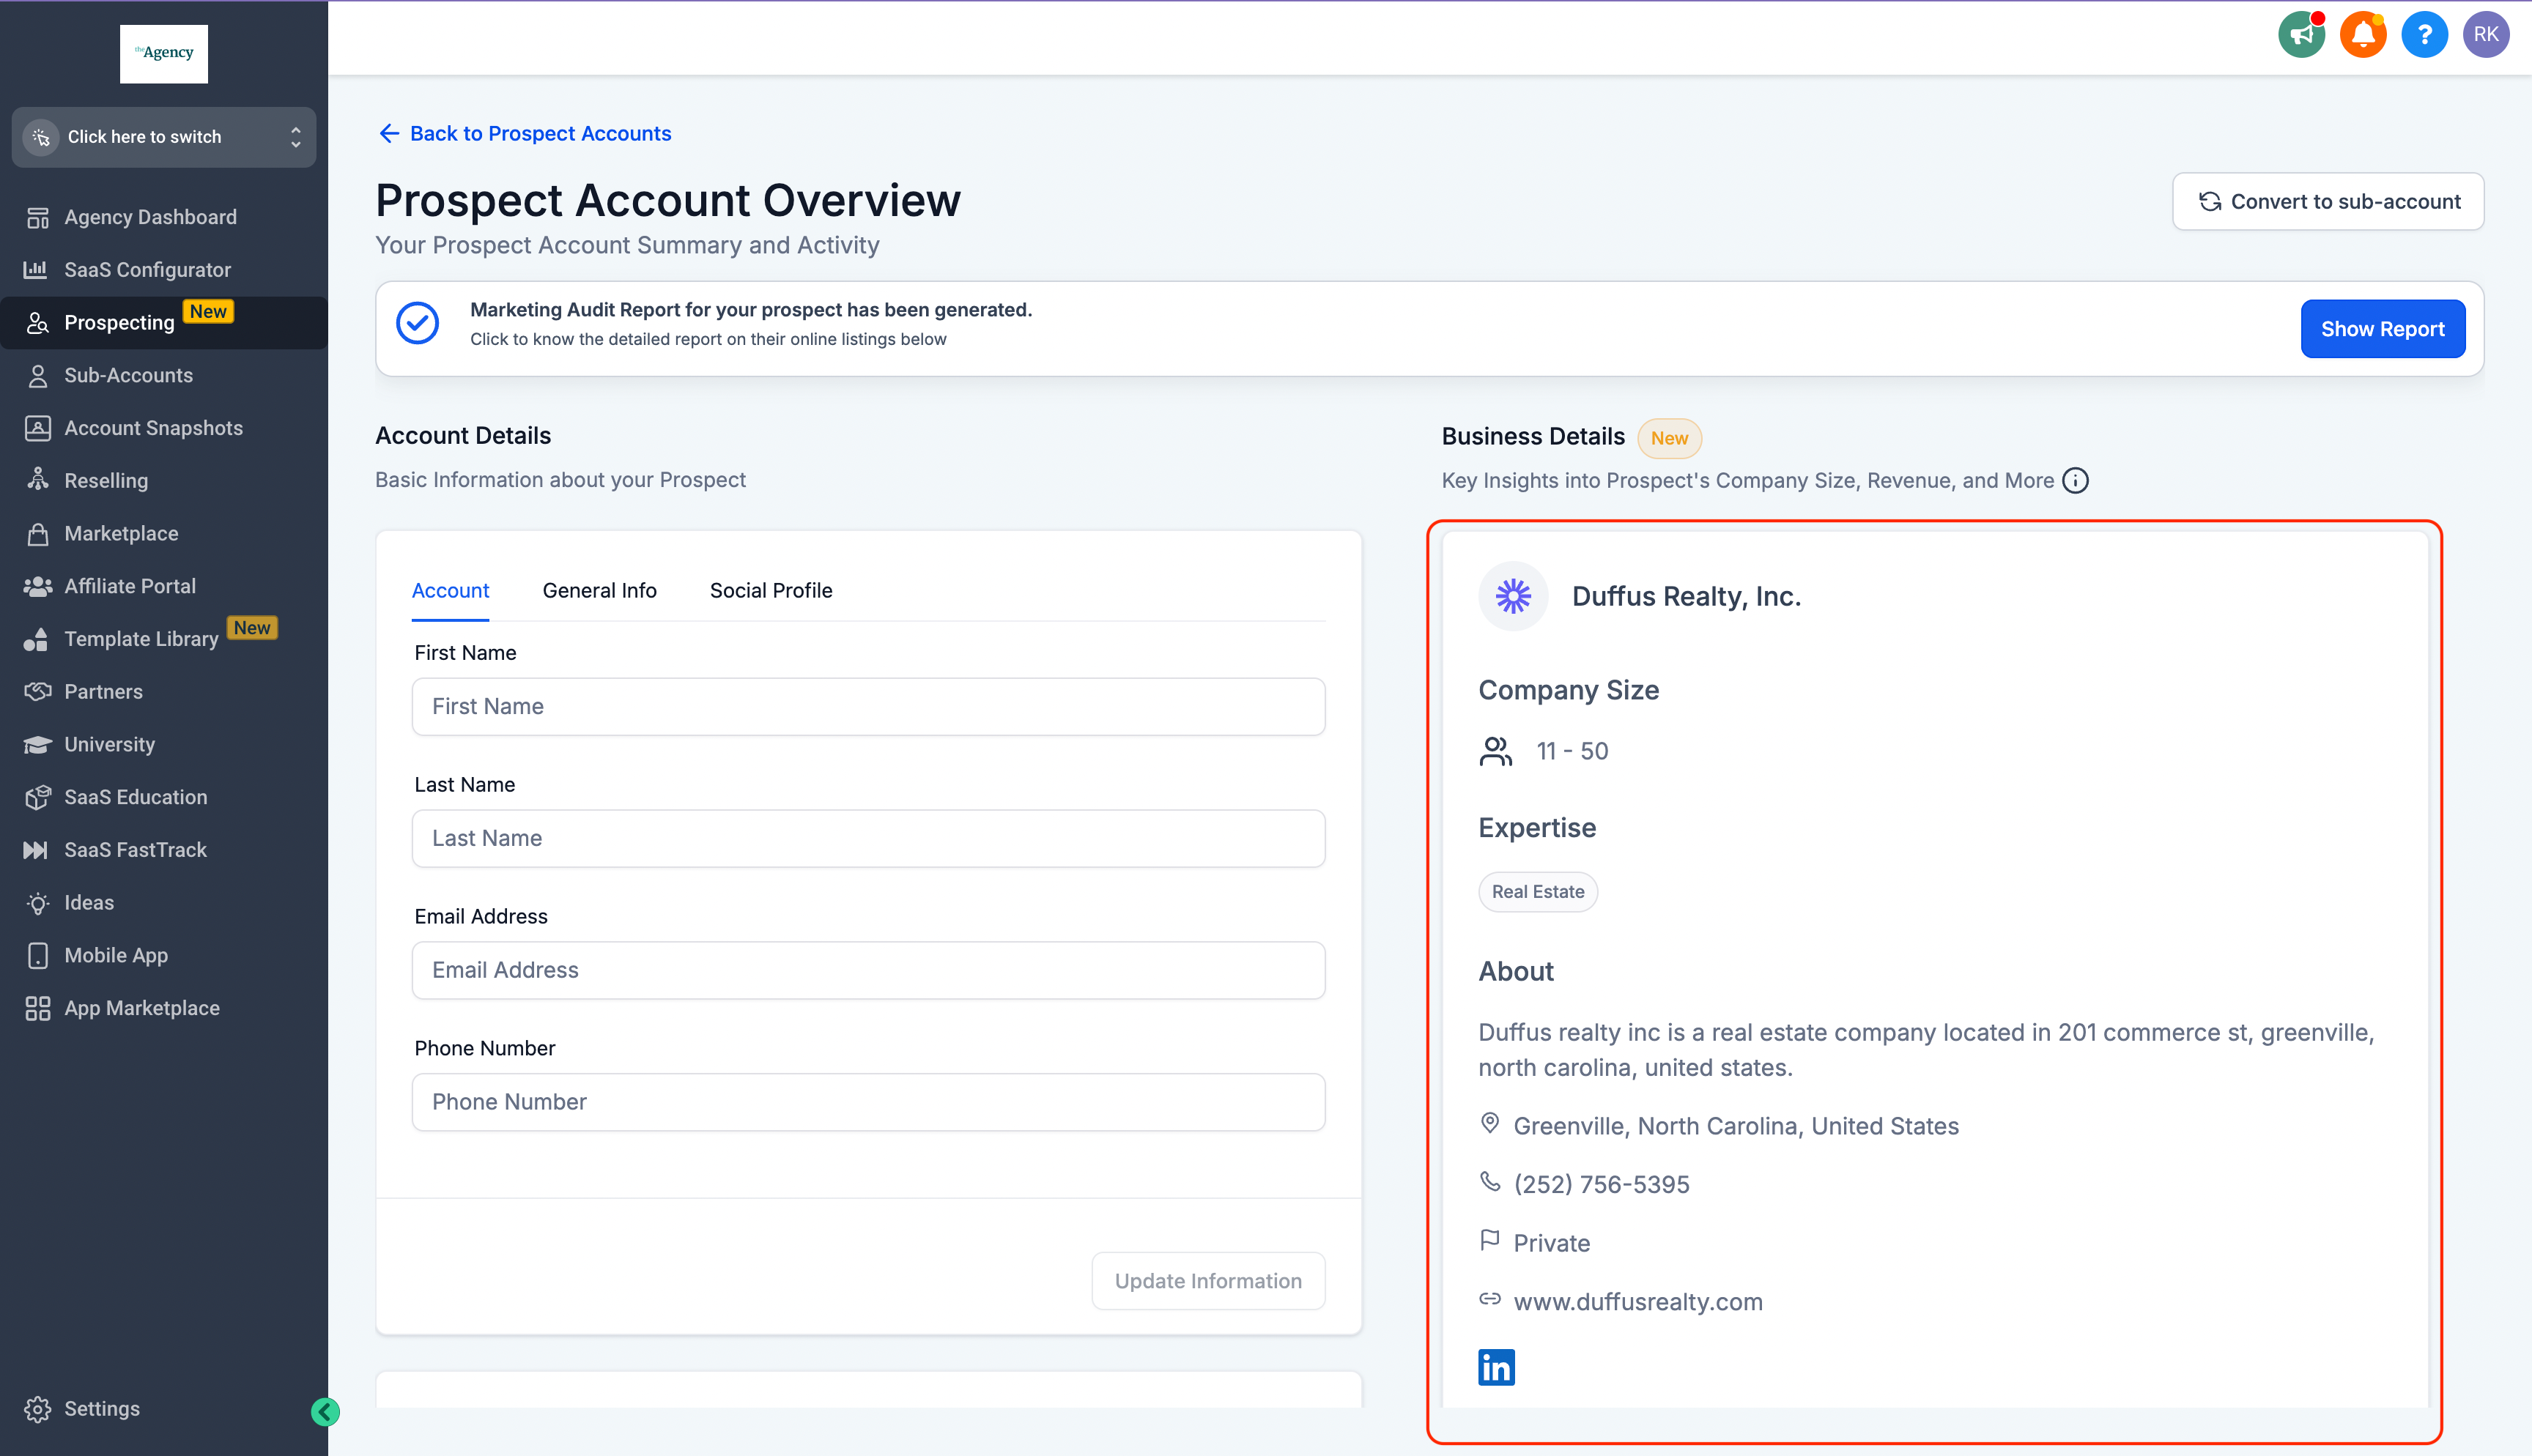
Task: Click the '11 - 50' company size value
Action: pyautogui.click(x=1572, y=751)
